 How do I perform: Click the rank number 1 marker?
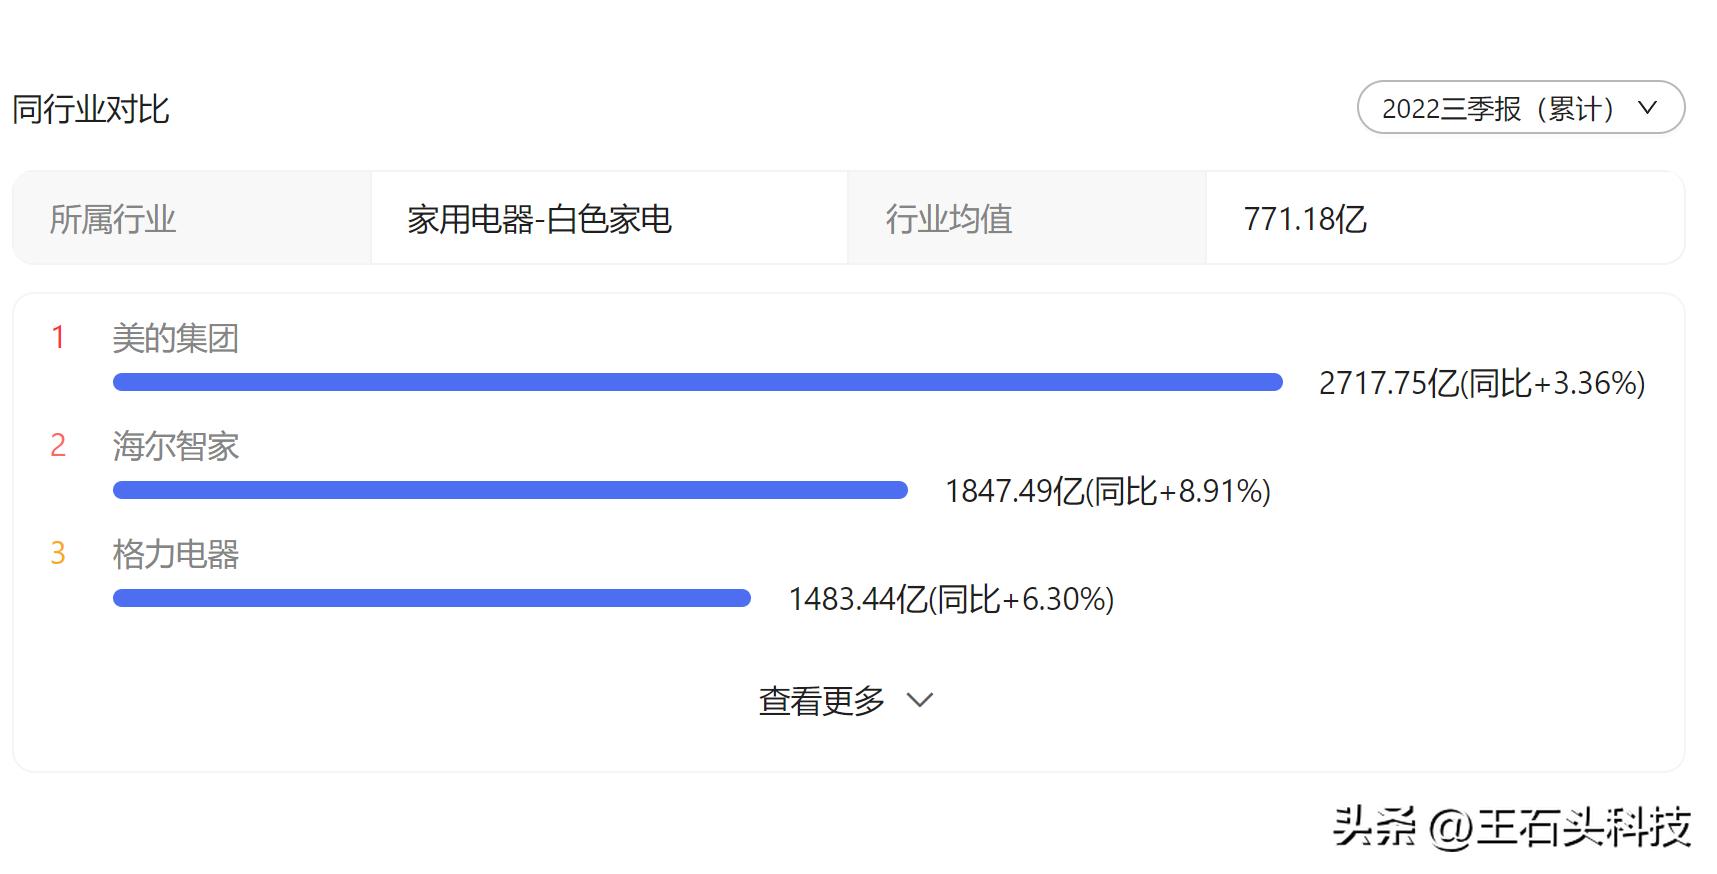59,338
